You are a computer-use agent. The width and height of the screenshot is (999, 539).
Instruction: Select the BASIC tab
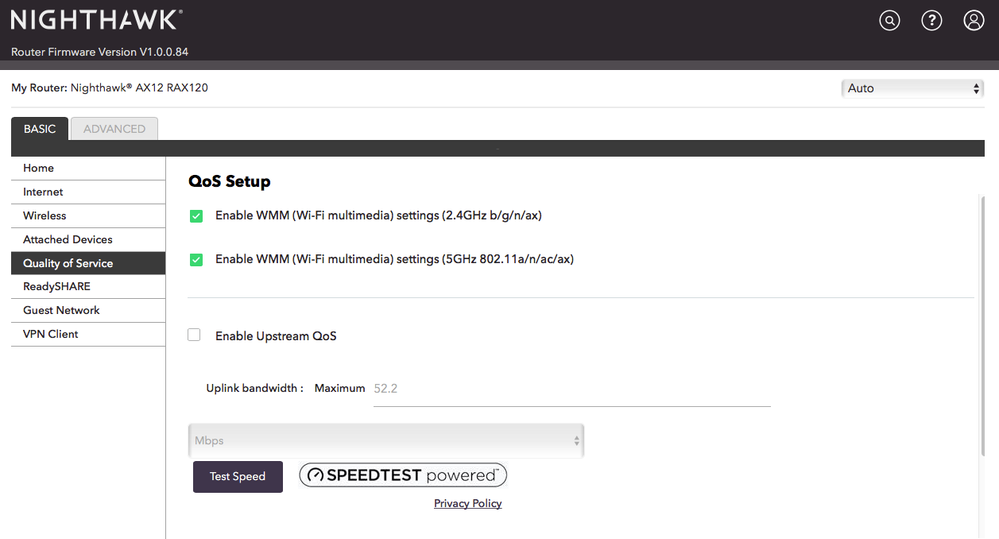pyautogui.click(x=40, y=129)
